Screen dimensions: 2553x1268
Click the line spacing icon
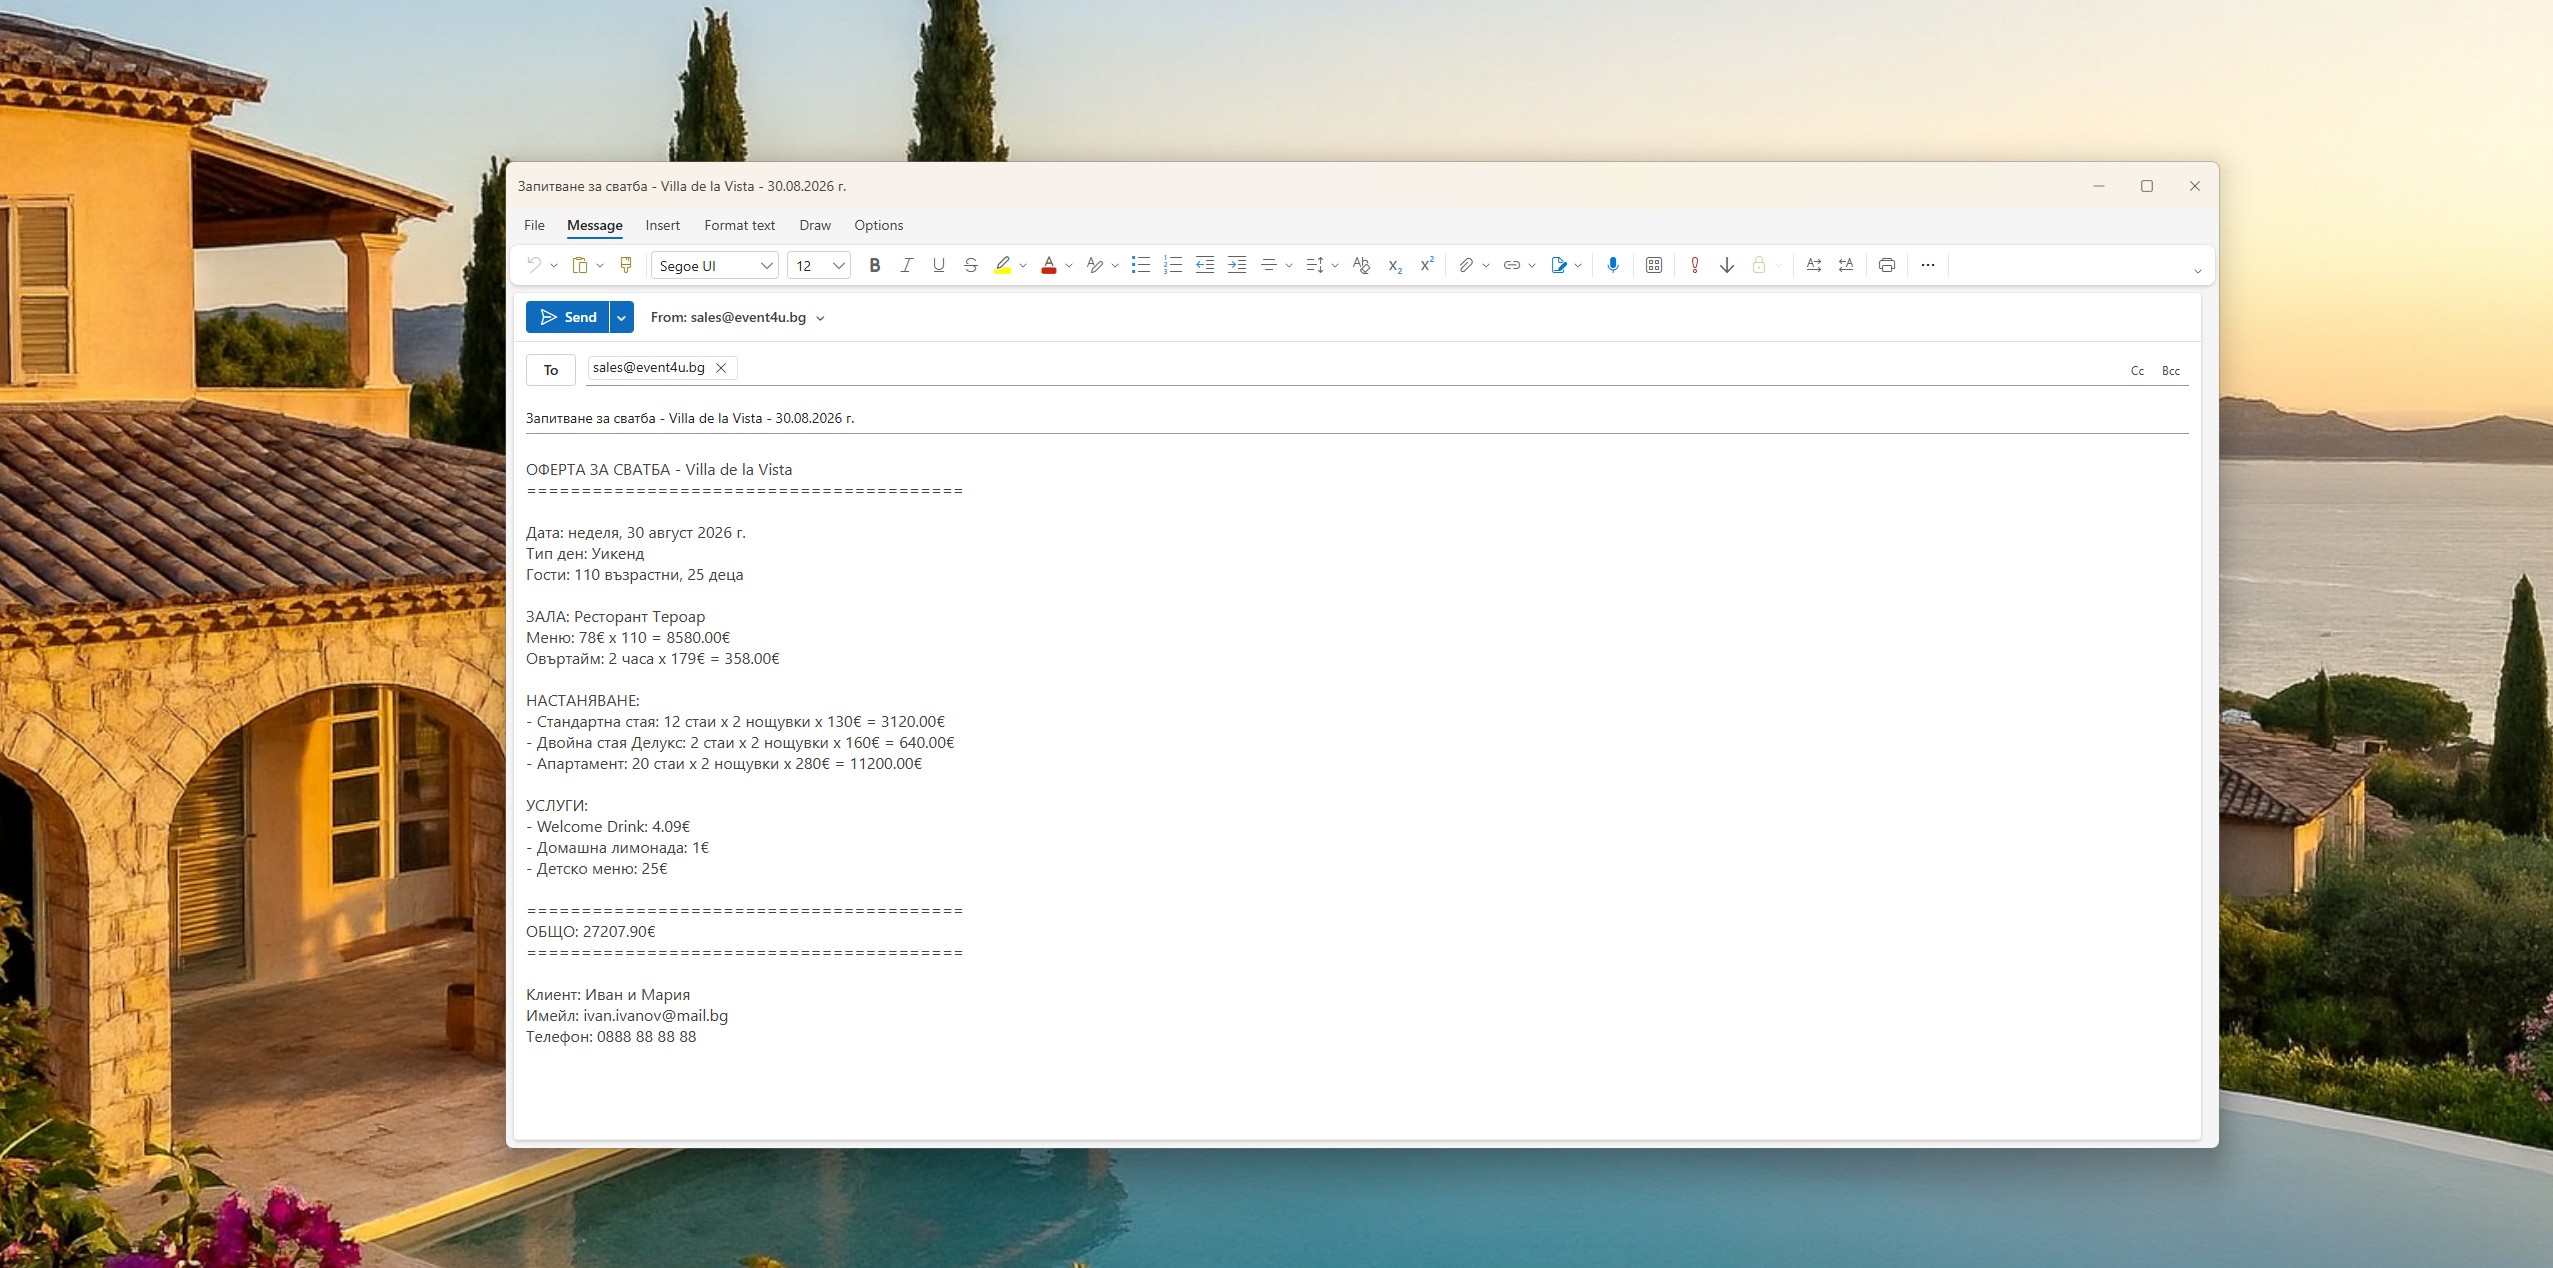1315,265
